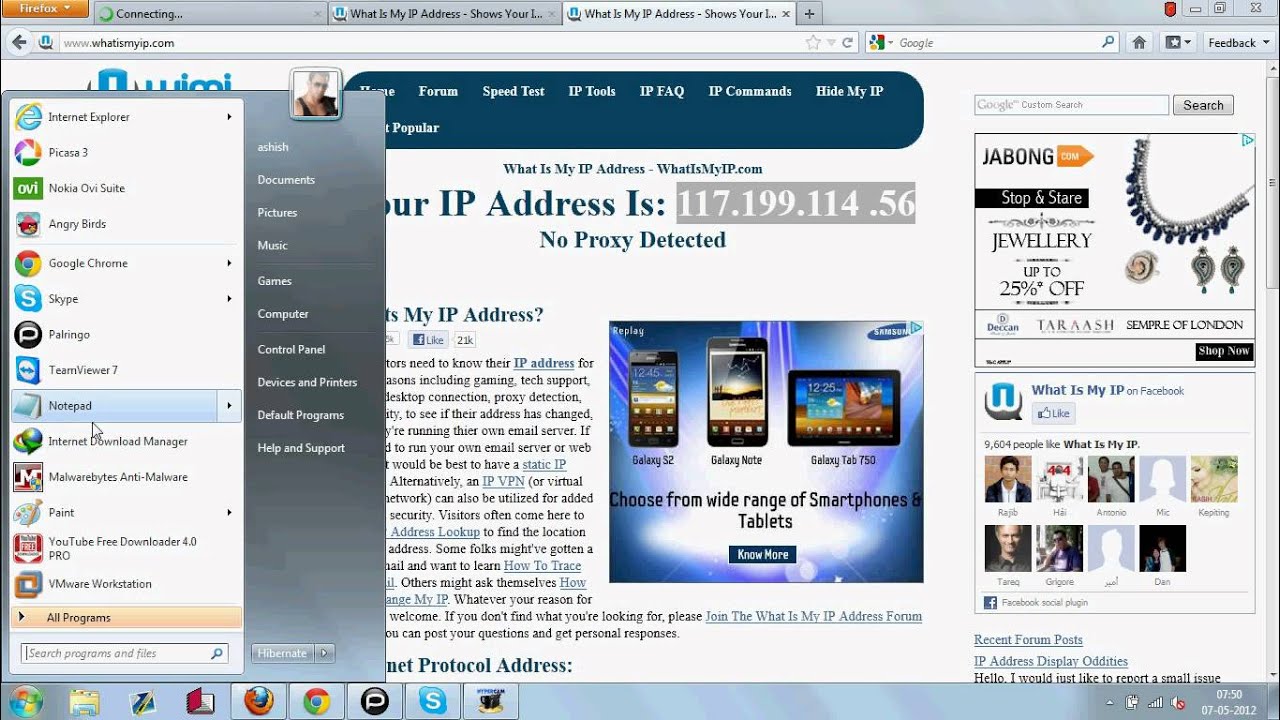Click the Hibernate button
Viewport: 1280px width, 720px height.
(283, 653)
